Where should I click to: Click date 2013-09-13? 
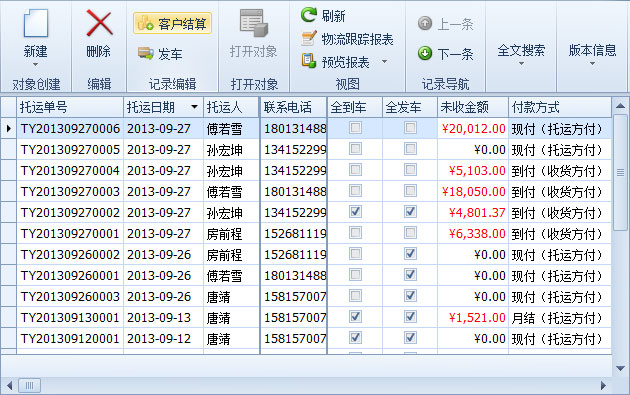pos(159,318)
